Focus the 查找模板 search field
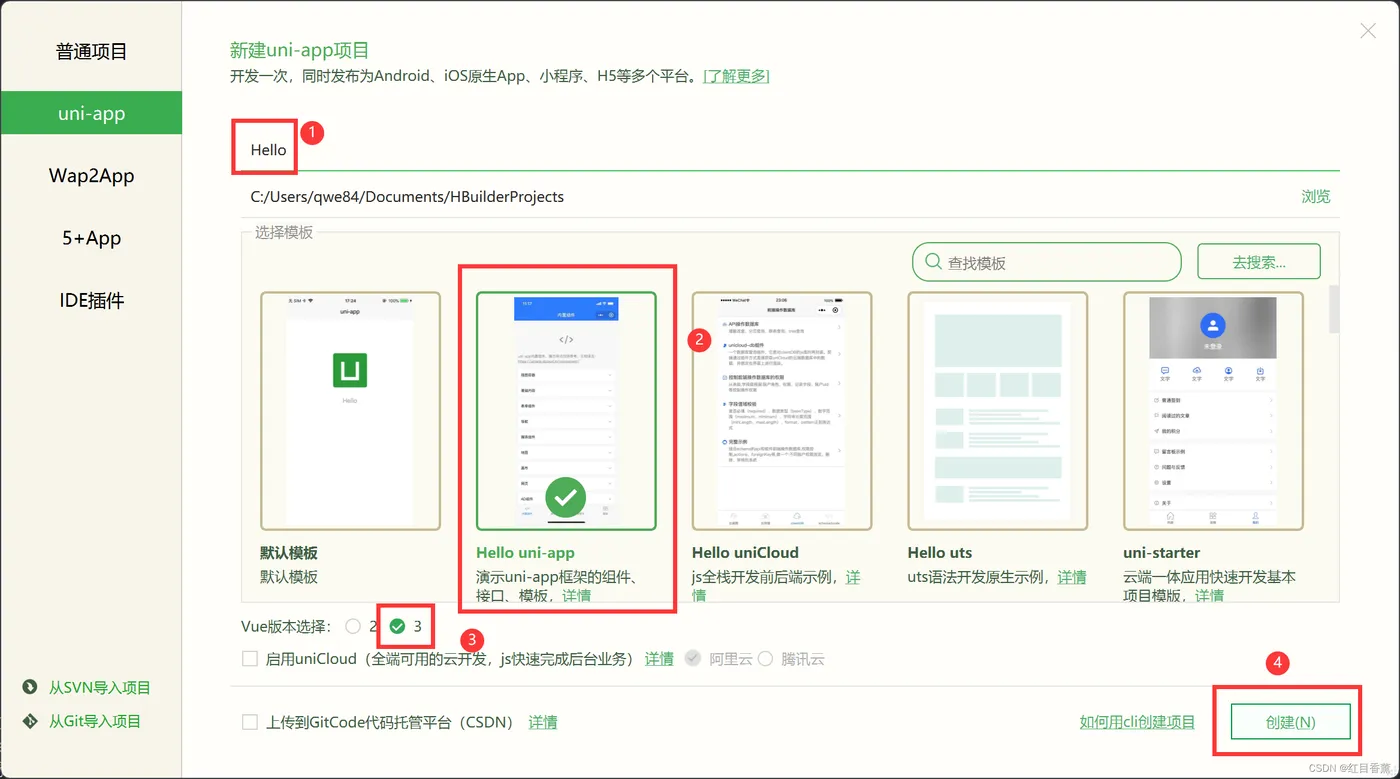This screenshot has width=1400, height=779. 1047,262
